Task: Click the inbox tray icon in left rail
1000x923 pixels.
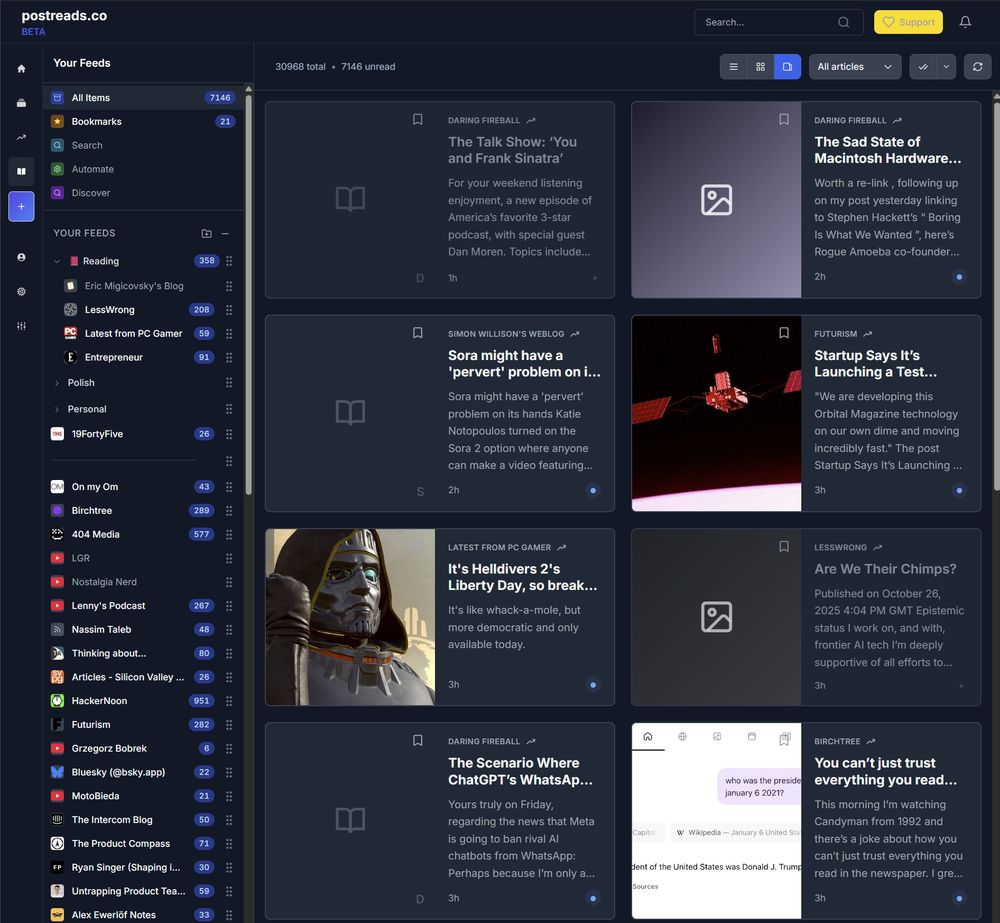Action: (x=21, y=103)
